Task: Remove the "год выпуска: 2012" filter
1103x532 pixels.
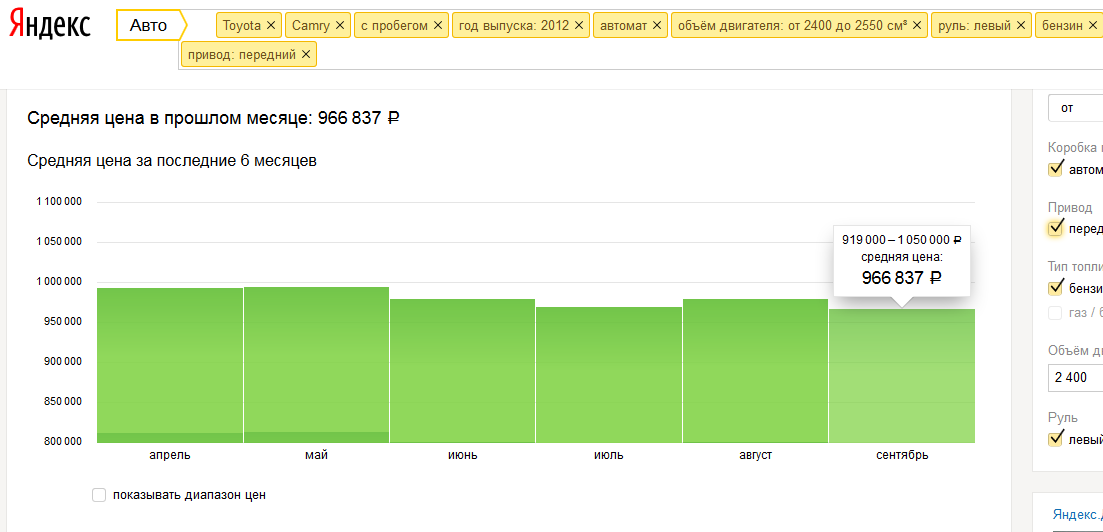Action: tap(579, 25)
